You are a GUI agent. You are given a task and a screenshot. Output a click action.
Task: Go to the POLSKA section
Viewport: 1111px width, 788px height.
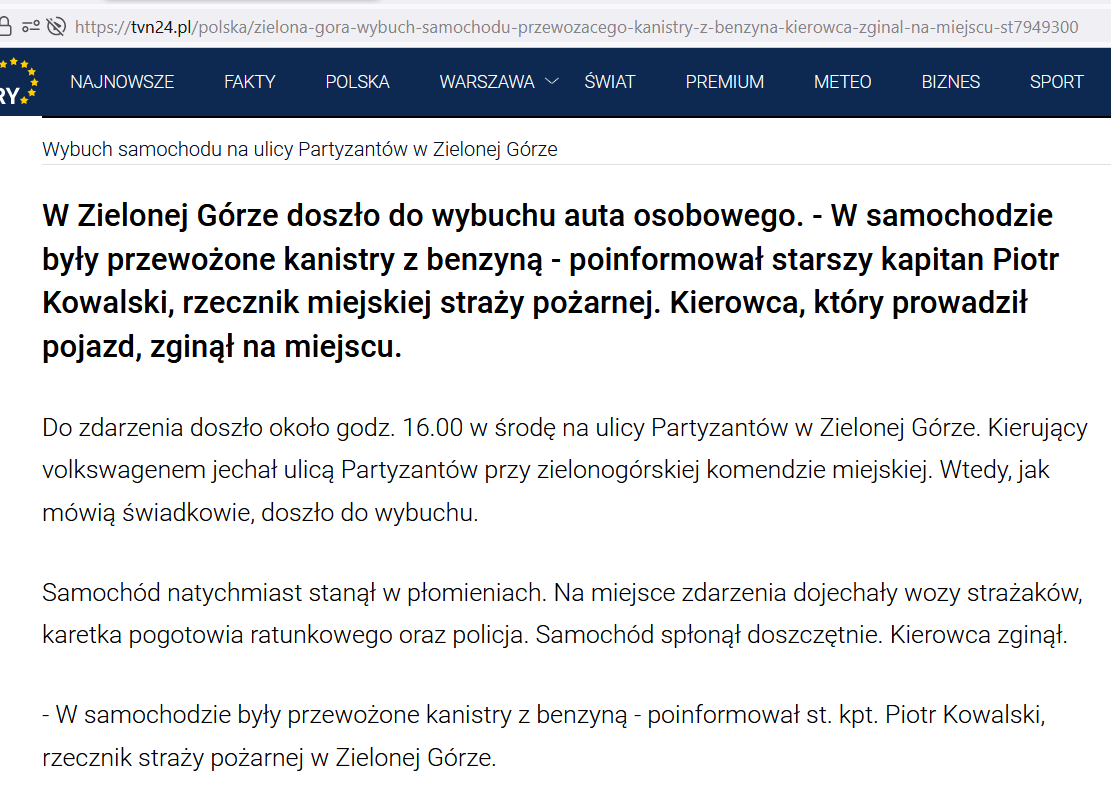(x=357, y=82)
